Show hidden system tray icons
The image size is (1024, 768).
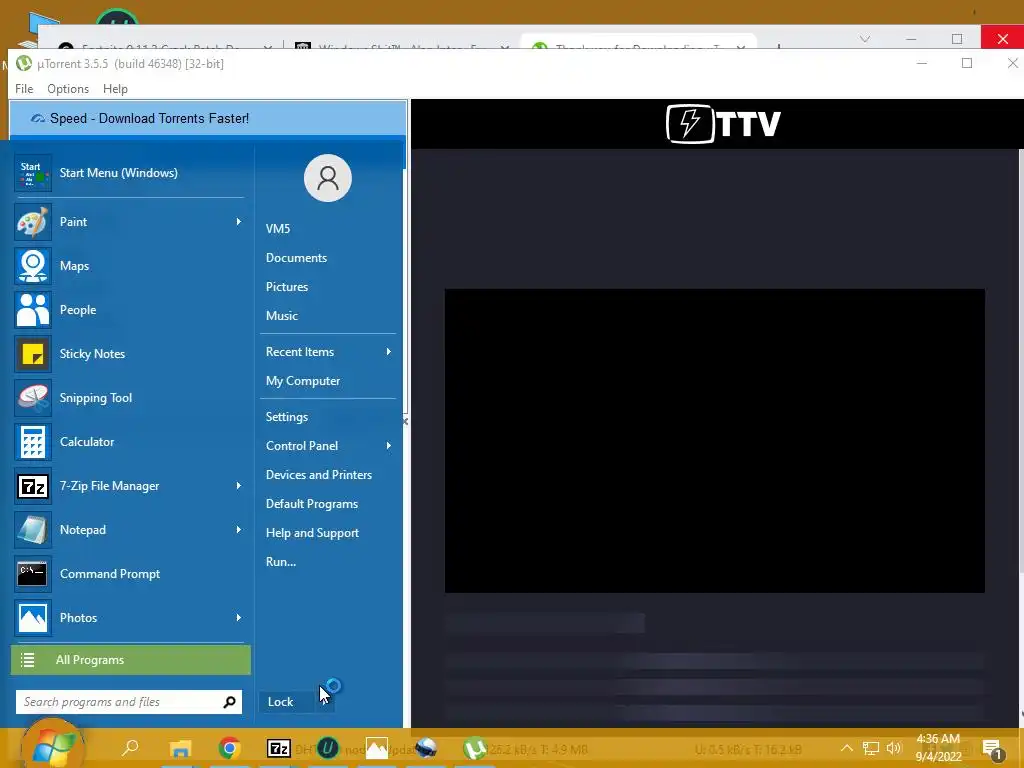click(x=846, y=748)
